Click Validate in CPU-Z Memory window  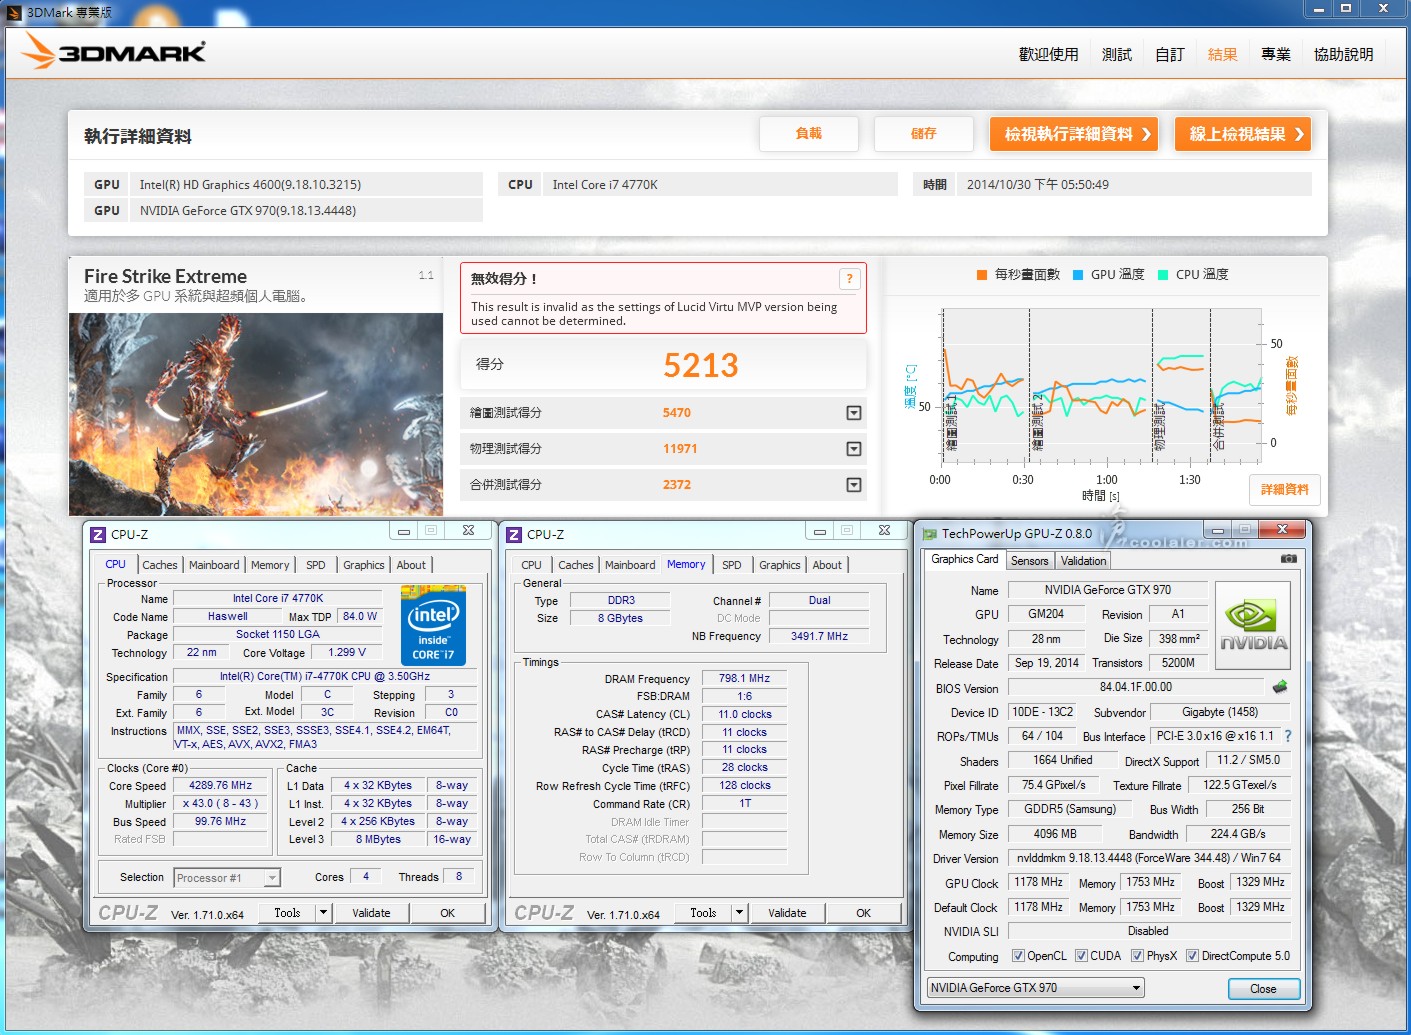coord(787,913)
